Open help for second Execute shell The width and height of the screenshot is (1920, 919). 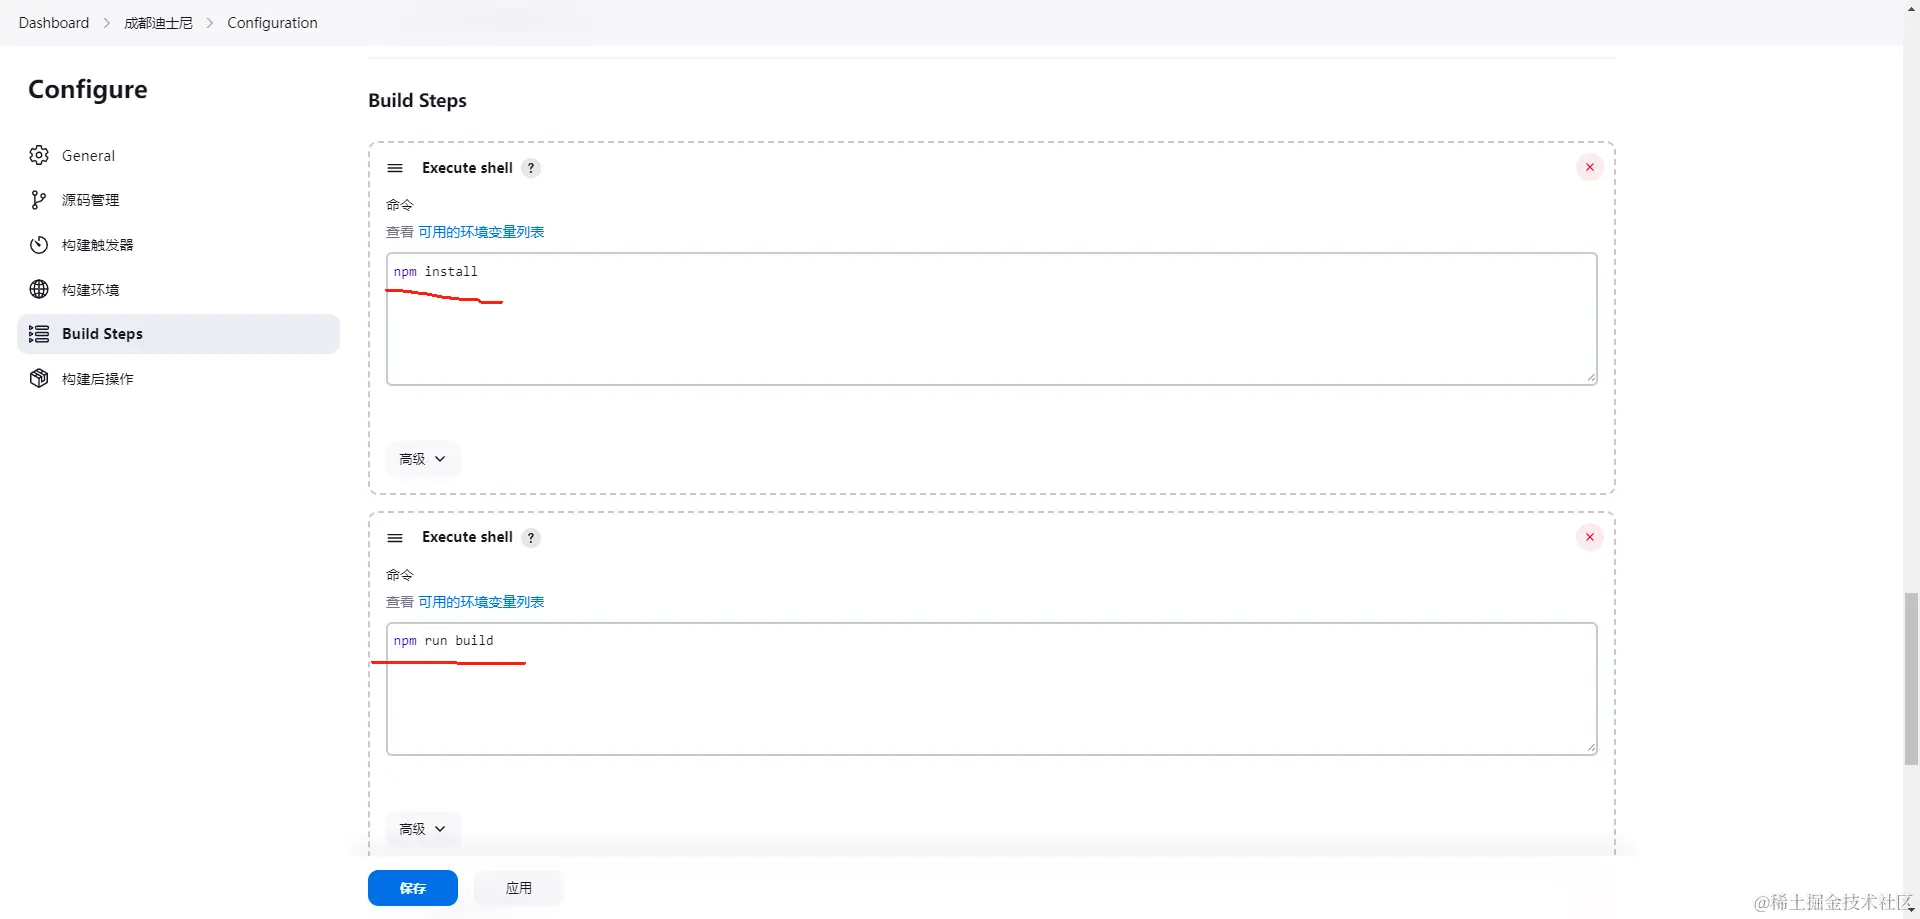point(531,538)
